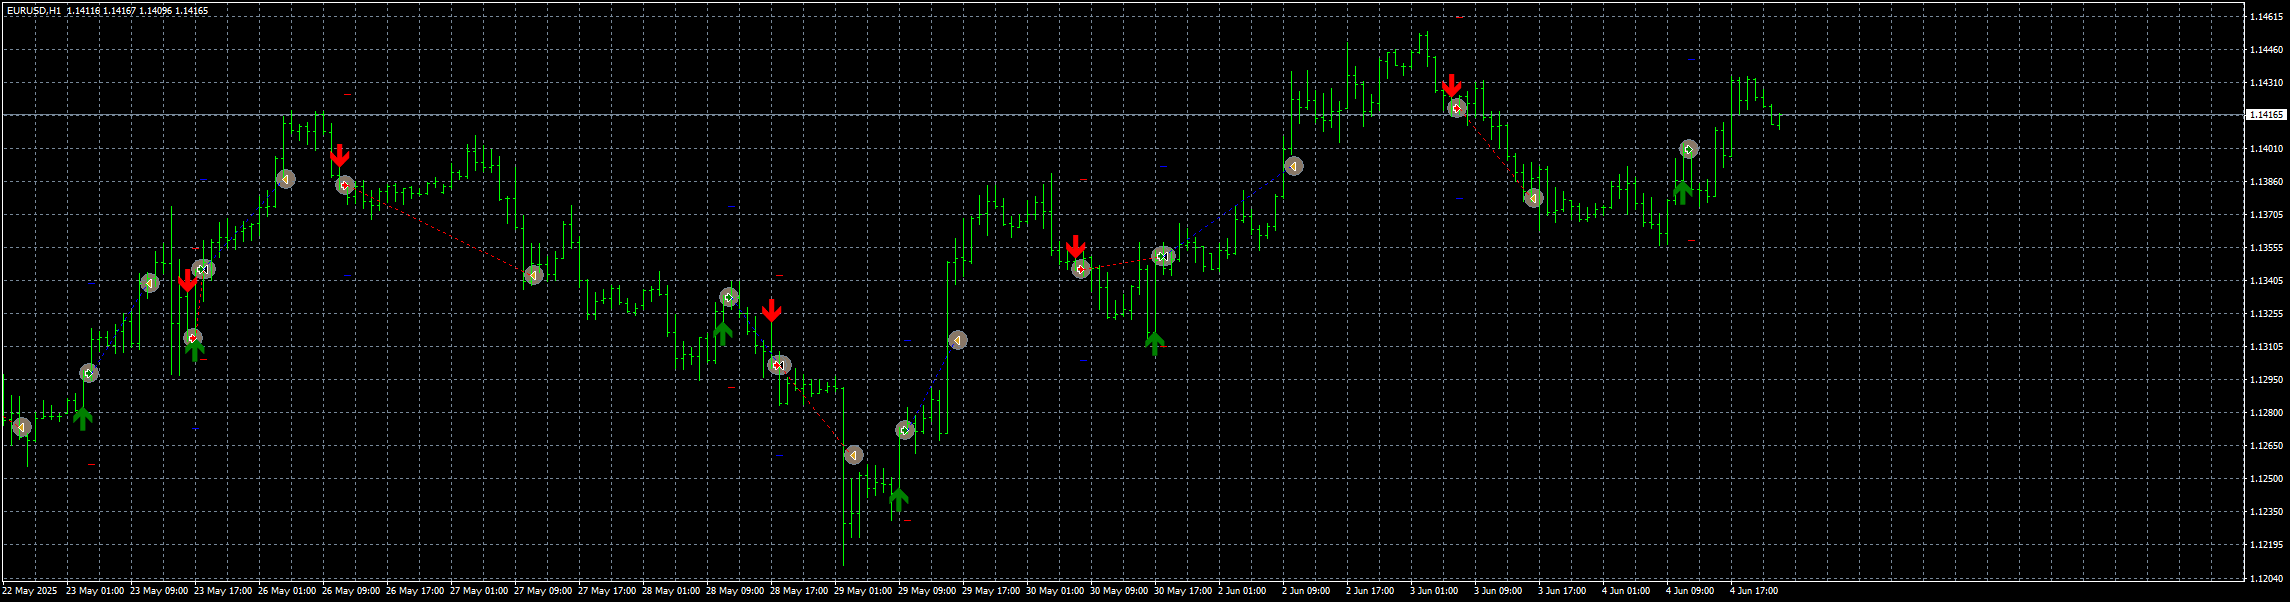2290x602 pixels.
Task: Click the 1.13555 price axis label
Action: tap(2265, 248)
